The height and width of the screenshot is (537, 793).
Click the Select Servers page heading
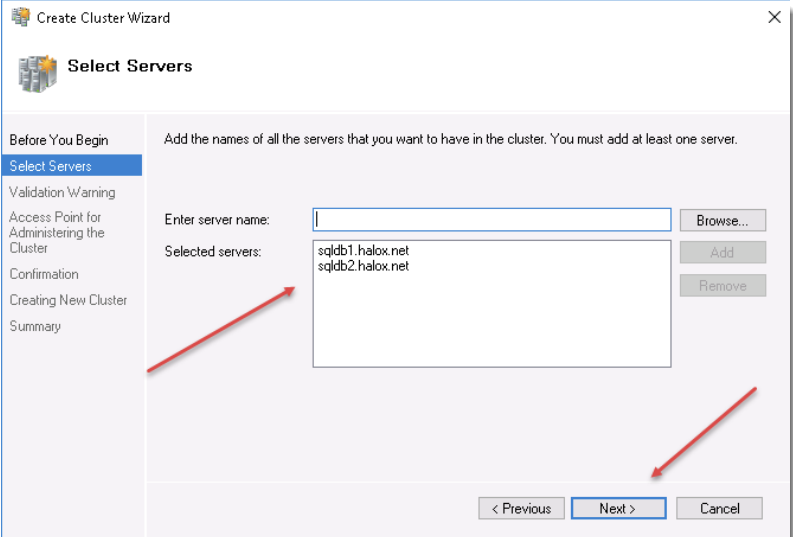(130, 66)
